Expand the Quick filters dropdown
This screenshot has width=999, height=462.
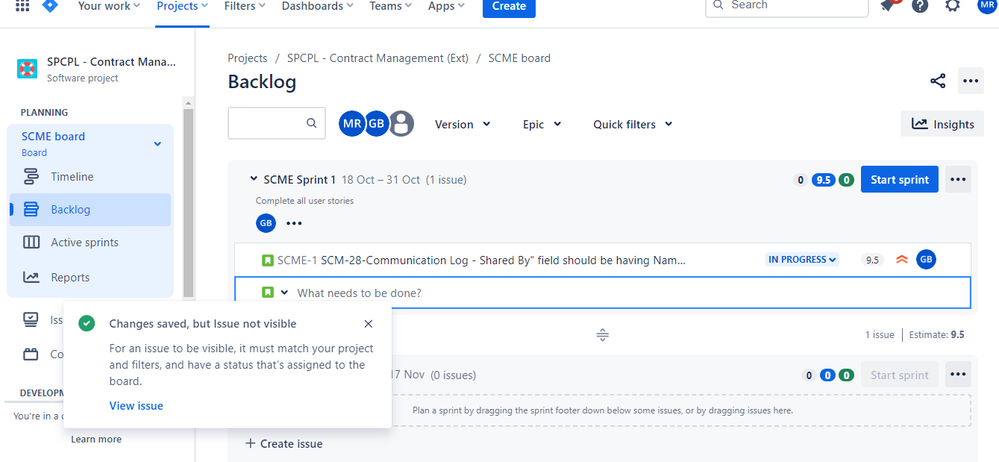(x=633, y=124)
